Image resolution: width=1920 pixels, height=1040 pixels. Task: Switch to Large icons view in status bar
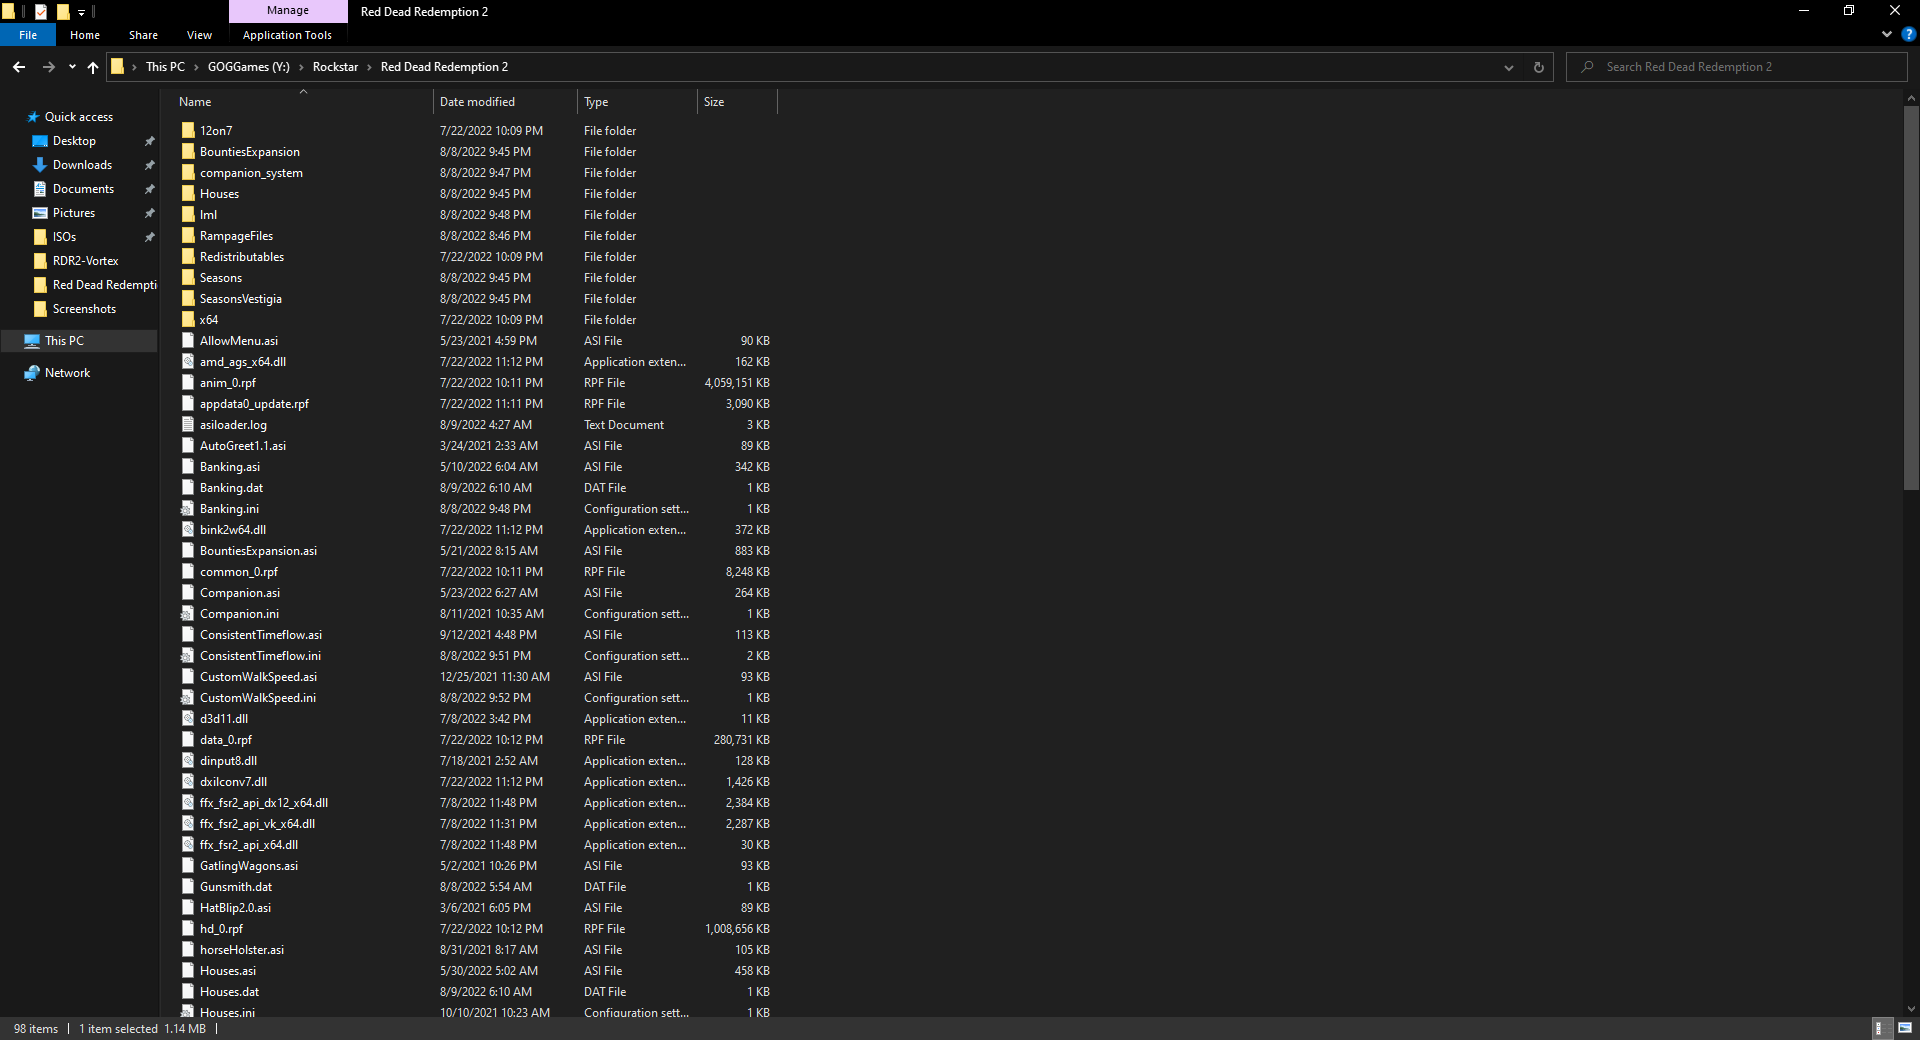[1904, 1028]
